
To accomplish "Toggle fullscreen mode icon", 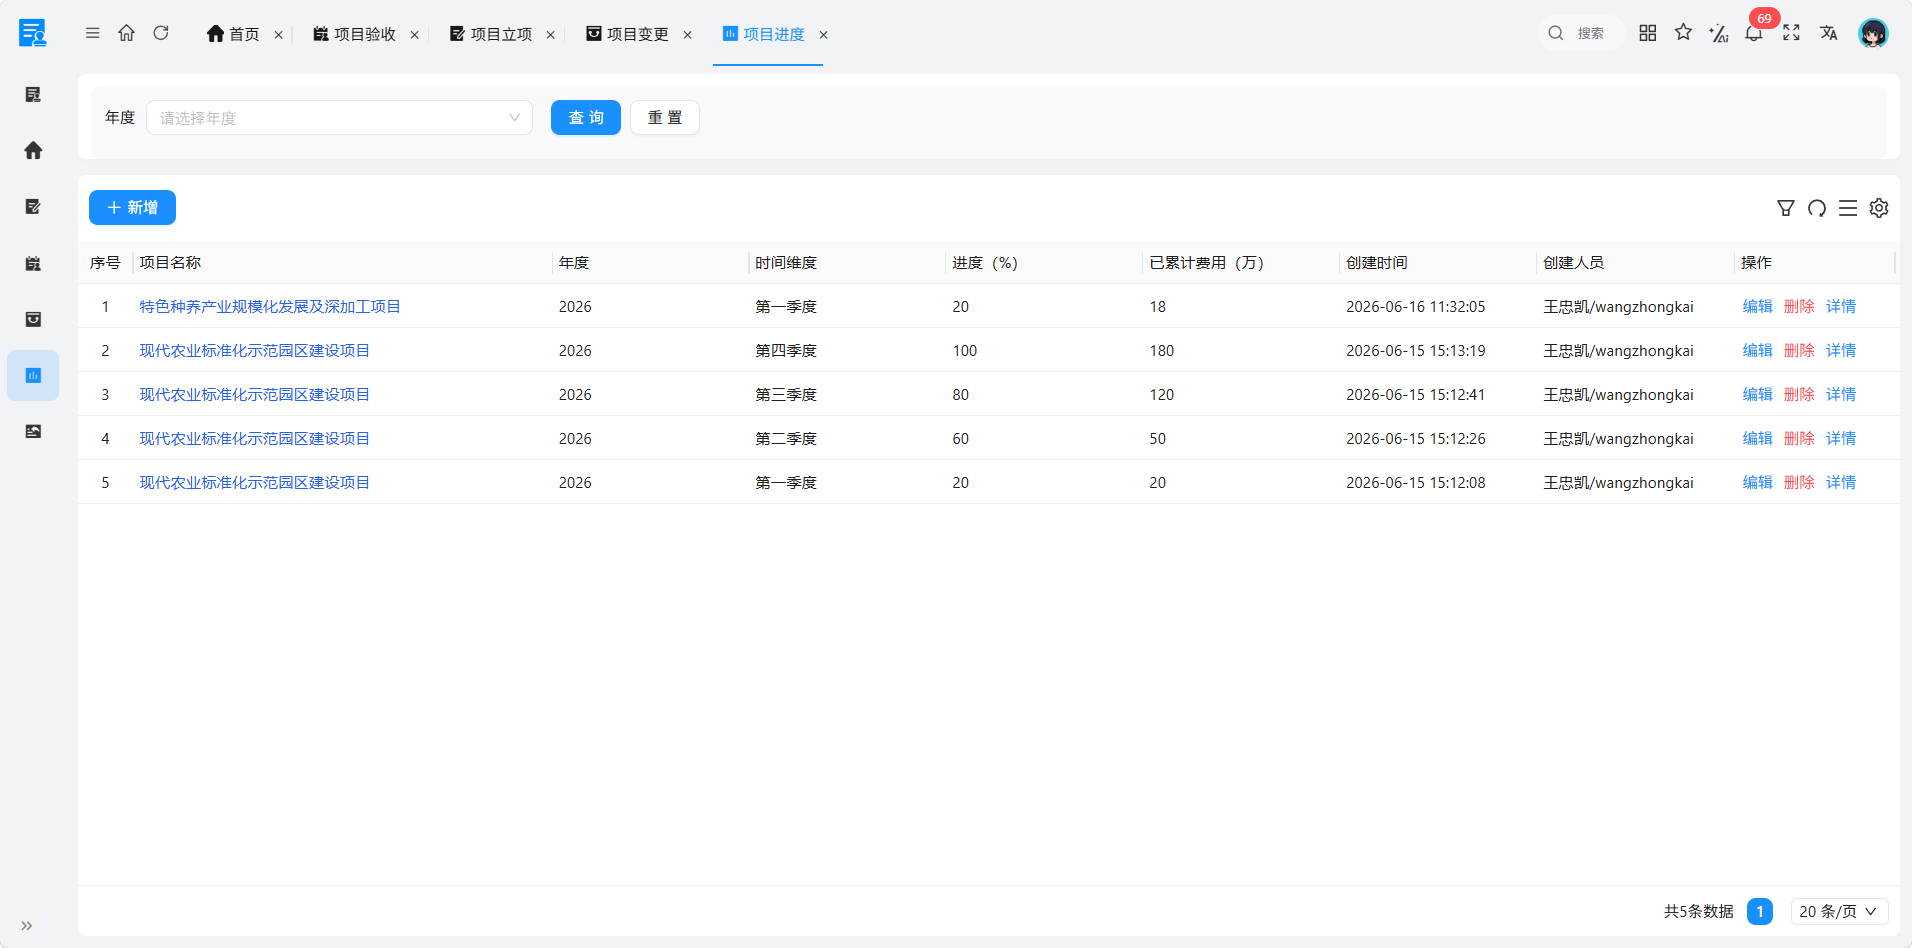I will pyautogui.click(x=1791, y=33).
